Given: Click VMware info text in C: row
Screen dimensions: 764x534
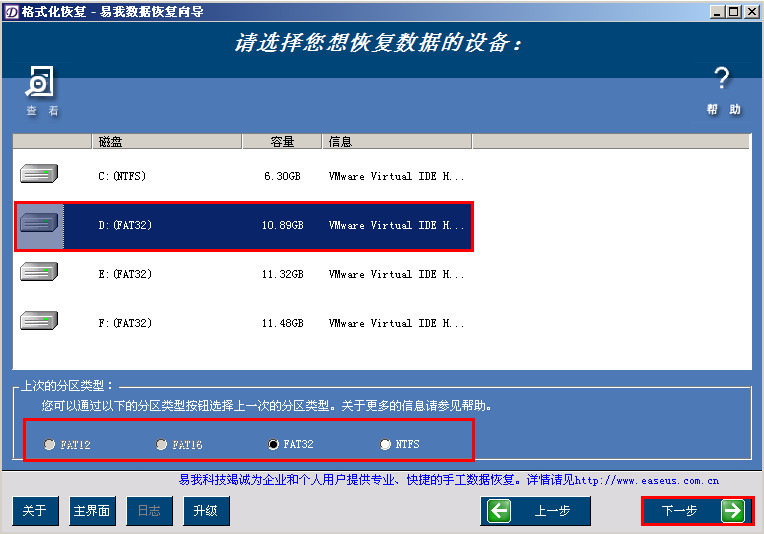Looking at the screenshot, I should 396,176.
